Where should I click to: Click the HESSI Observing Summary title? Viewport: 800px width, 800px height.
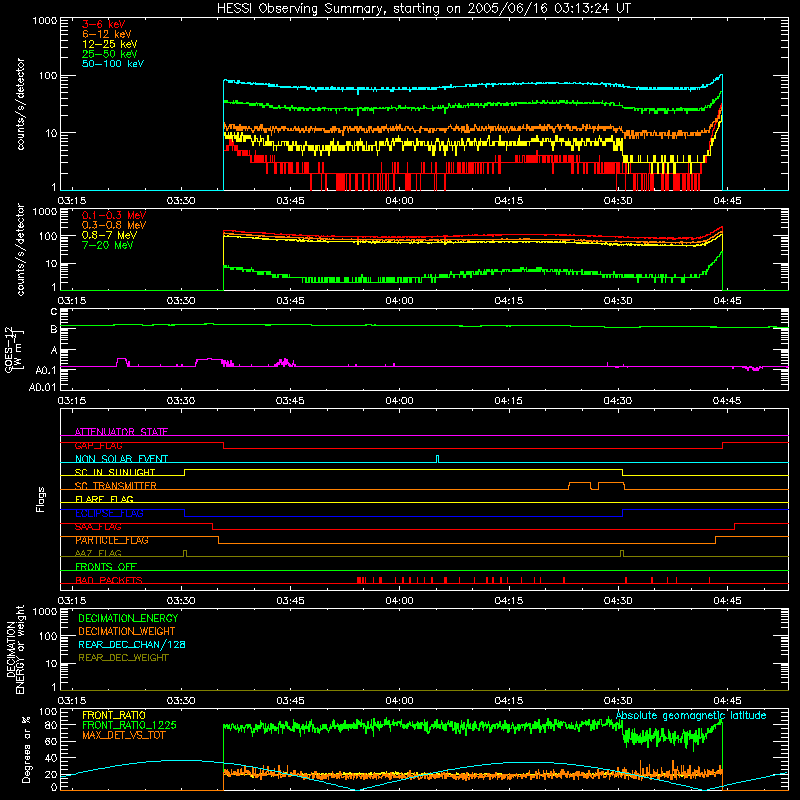coord(423,9)
